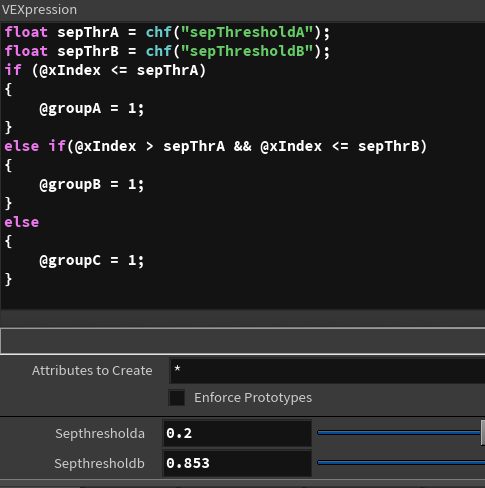485x488 pixels.
Task: Place cursor in the sepThresholdA chf line
Action: 167,32
